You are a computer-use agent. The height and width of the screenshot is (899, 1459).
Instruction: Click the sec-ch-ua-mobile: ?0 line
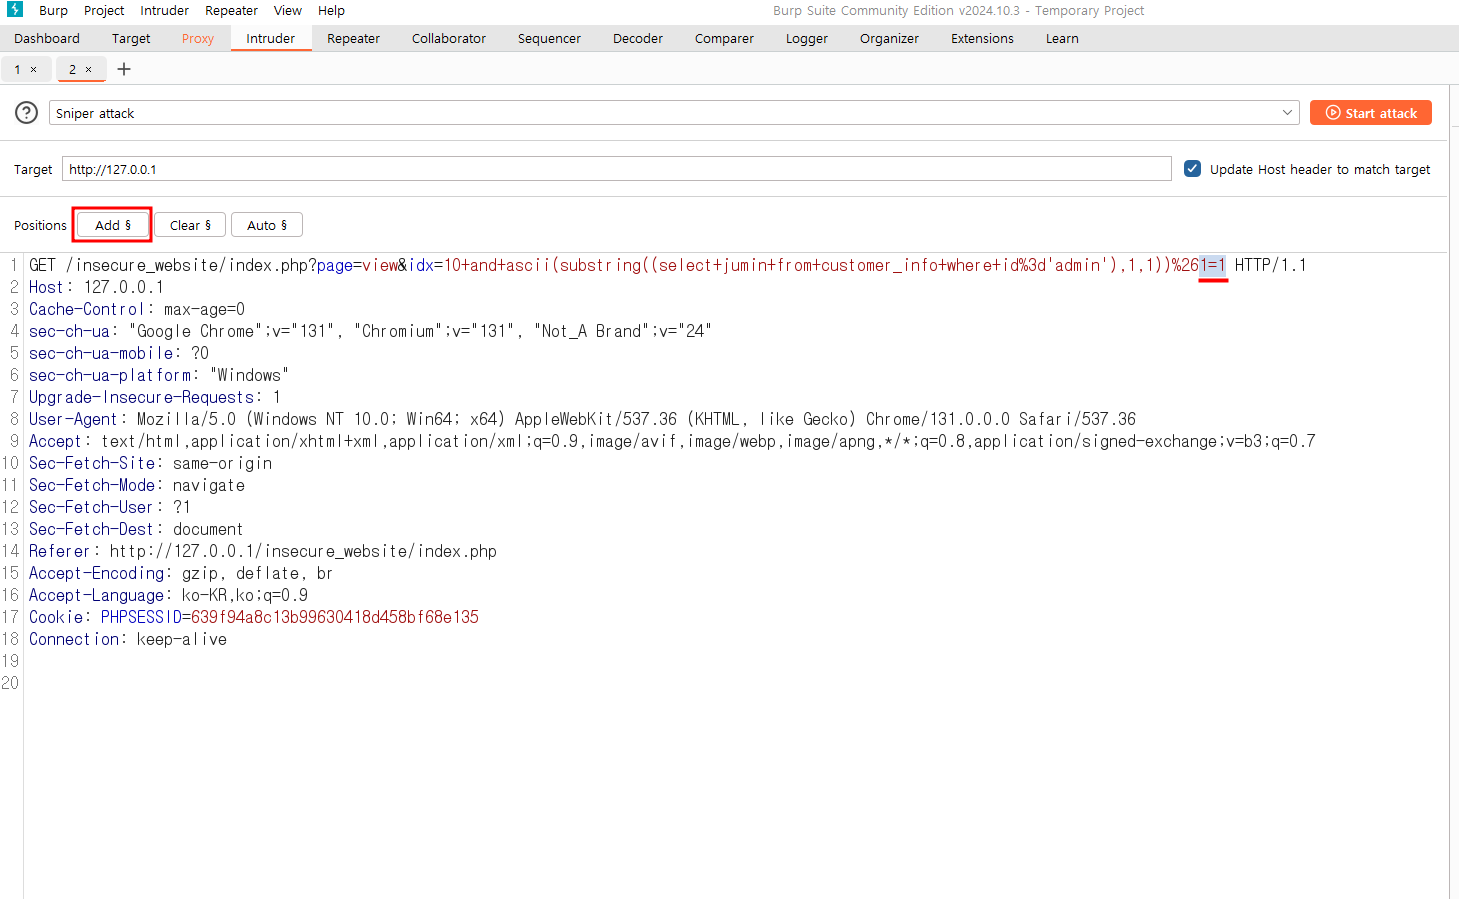(119, 353)
